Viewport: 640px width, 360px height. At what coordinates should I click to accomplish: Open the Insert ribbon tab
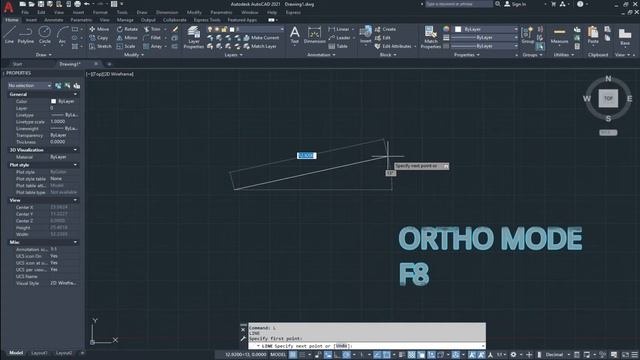31,20
